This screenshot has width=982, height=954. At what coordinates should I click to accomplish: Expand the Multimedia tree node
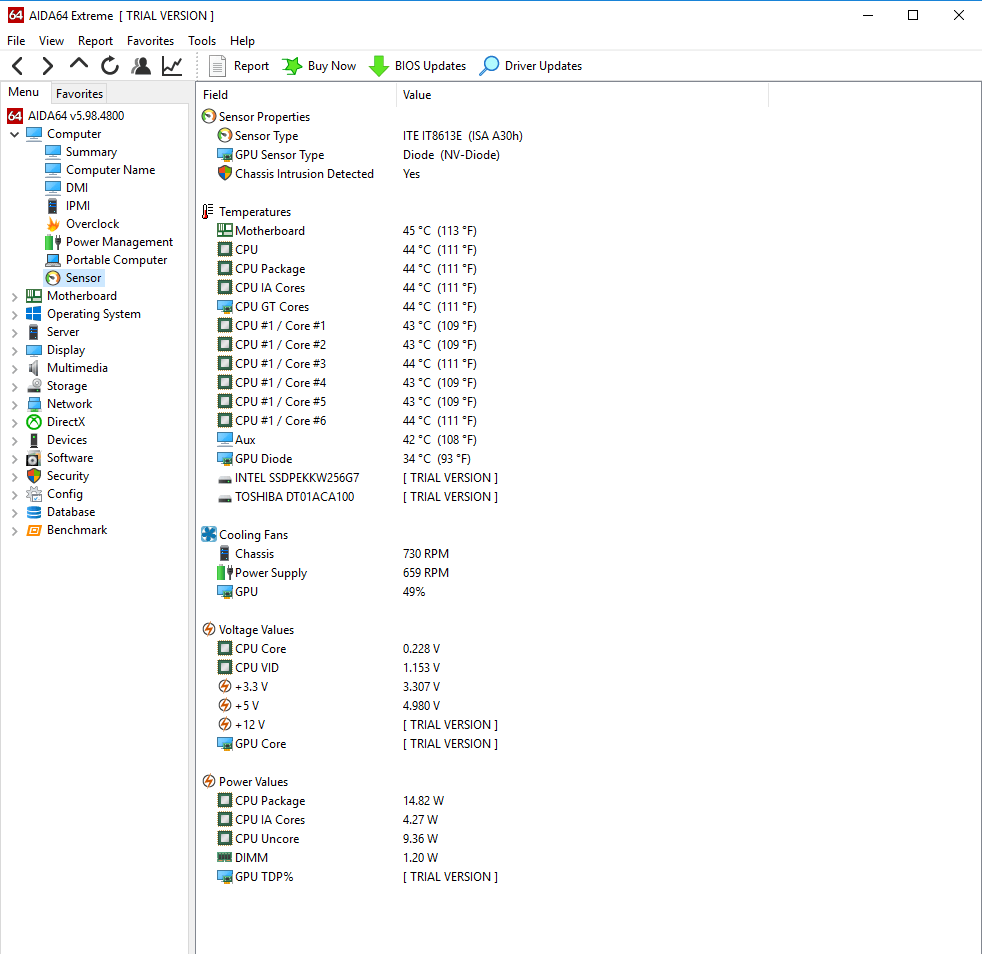coord(14,368)
